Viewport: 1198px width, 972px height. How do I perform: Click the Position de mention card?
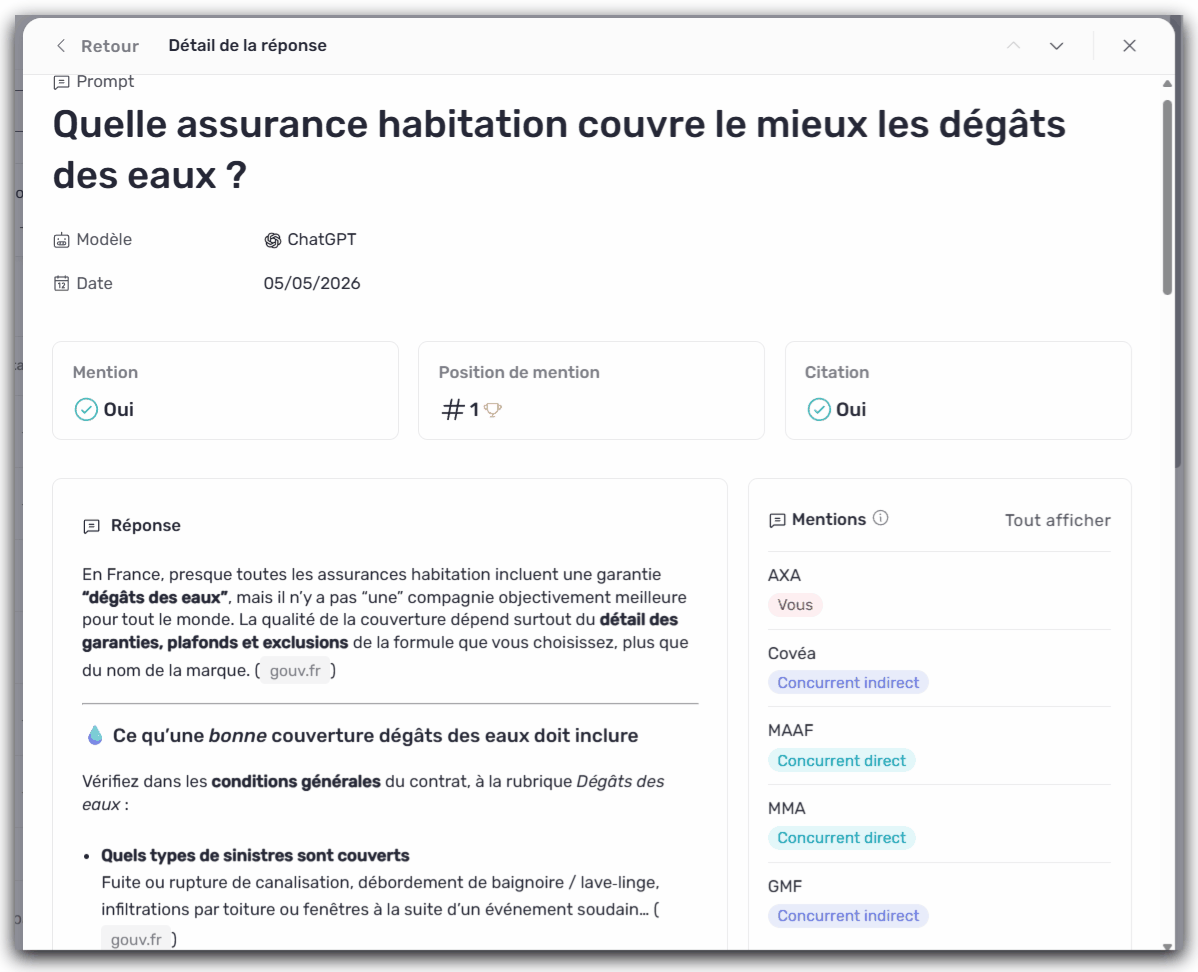tap(591, 390)
